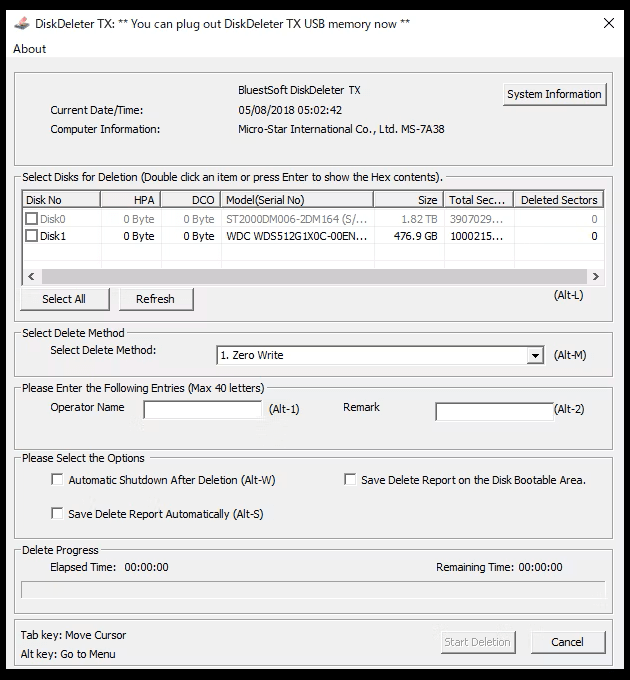Focus the Remark text field

click(x=493, y=410)
